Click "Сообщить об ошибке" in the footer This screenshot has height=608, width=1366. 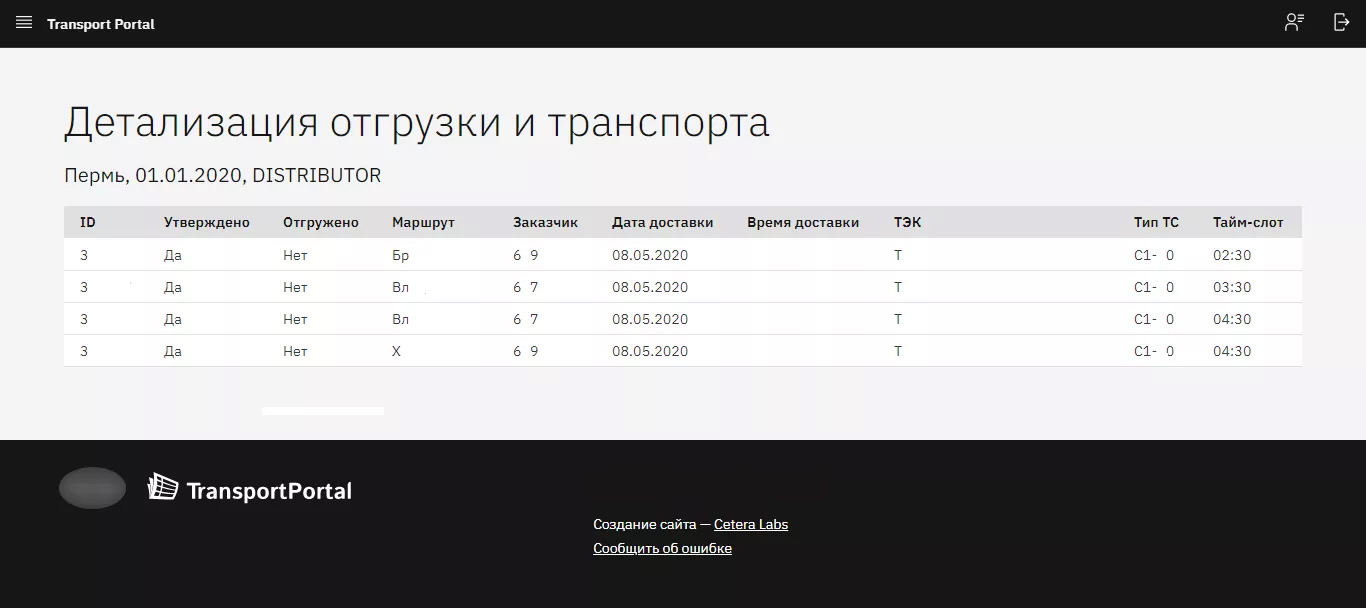pos(662,548)
